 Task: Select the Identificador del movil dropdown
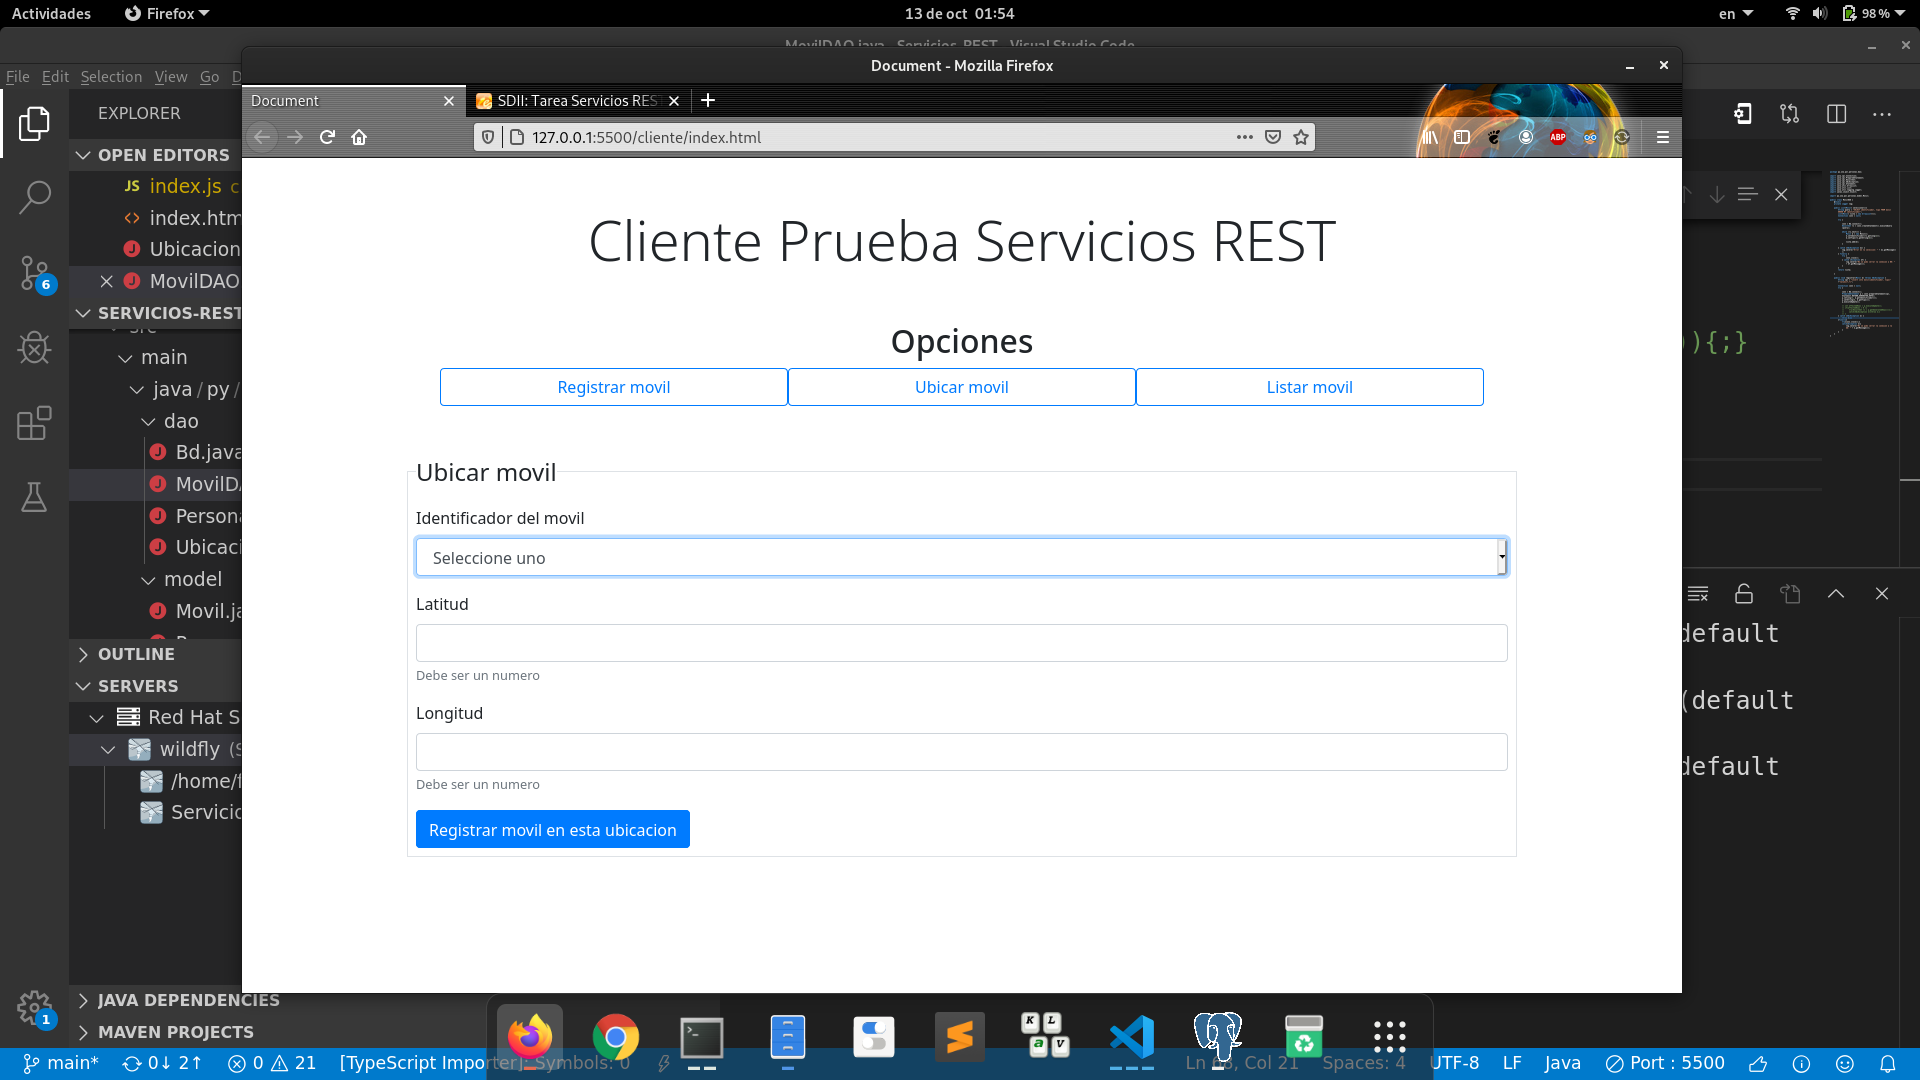tap(961, 558)
